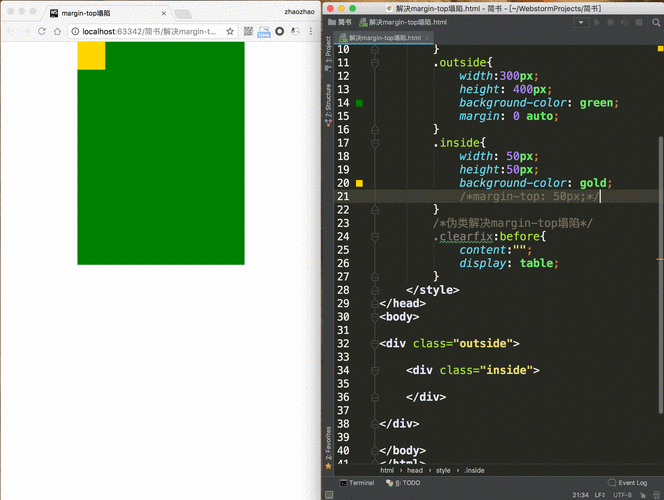Image resolution: width=664 pixels, height=500 pixels.
Task: Reload the page in Chrome
Action: pos(42,31)
